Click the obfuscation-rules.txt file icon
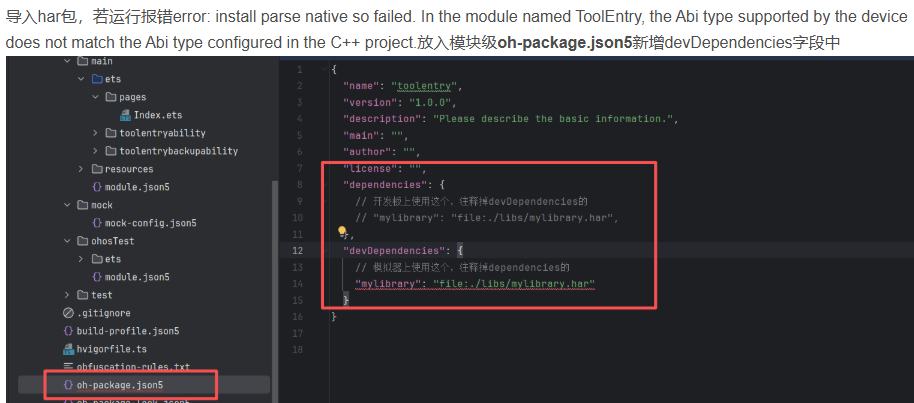Viewport: 914px width, 403px height. click(x=69, y=367)
